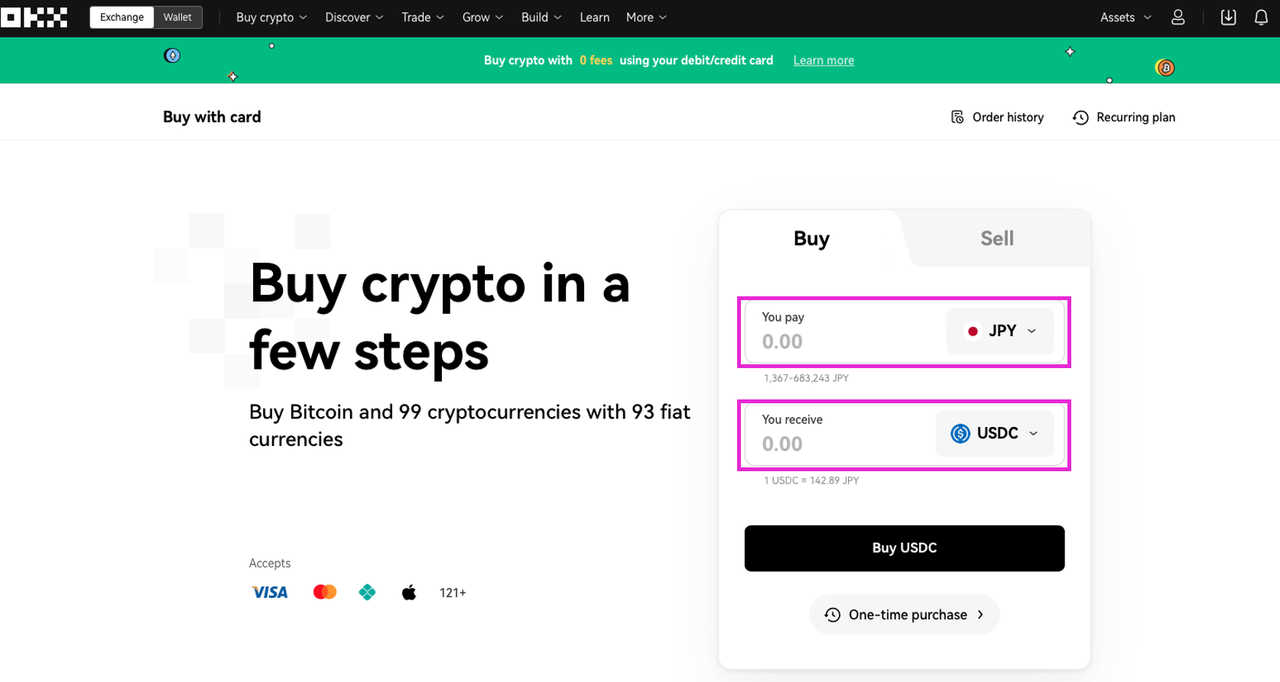The width and height of the screenshot is (1280, 682).
Task: Switch to Wallet mode
Action: pos(177,17)
